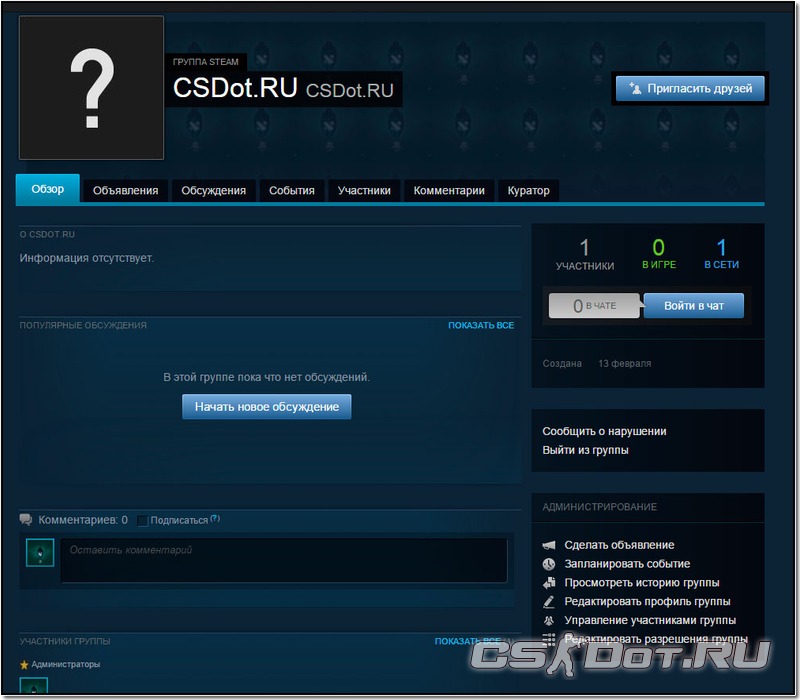Click the clock icon for scheduling an event

point(548,564)
